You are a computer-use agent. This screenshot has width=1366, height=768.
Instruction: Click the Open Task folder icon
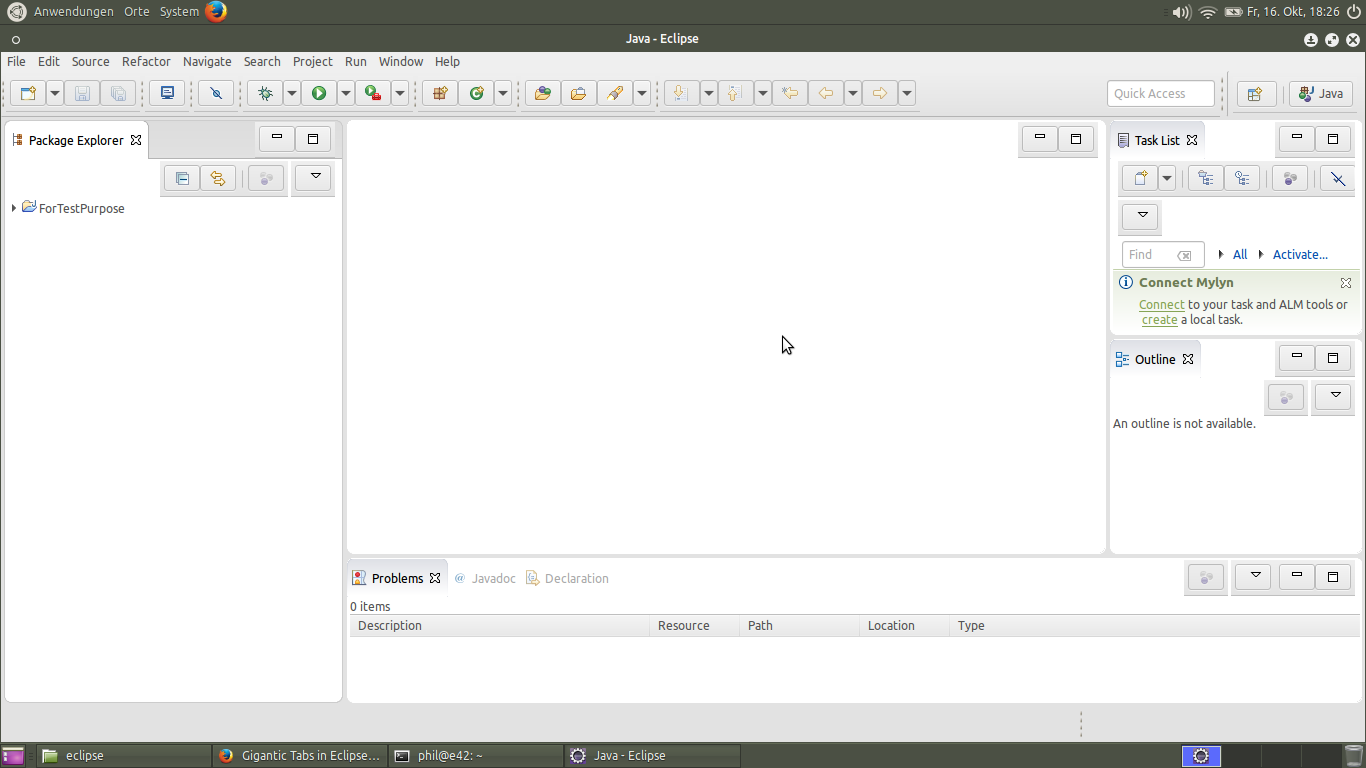click(579, 93)
